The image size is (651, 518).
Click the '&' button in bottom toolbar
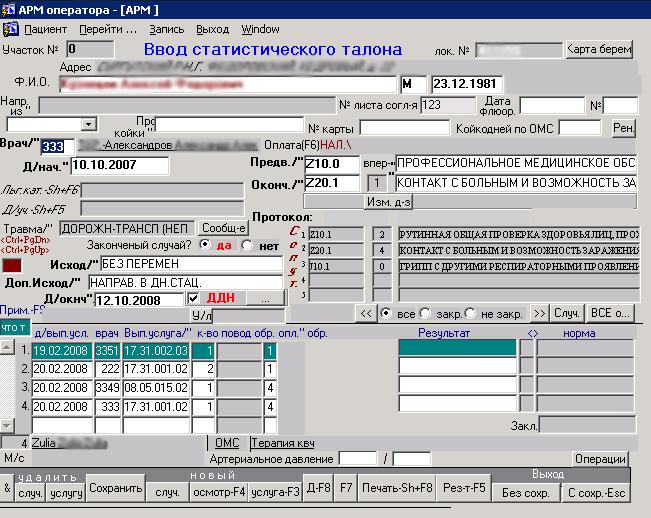pyautogui.click(x=8, y=490)
